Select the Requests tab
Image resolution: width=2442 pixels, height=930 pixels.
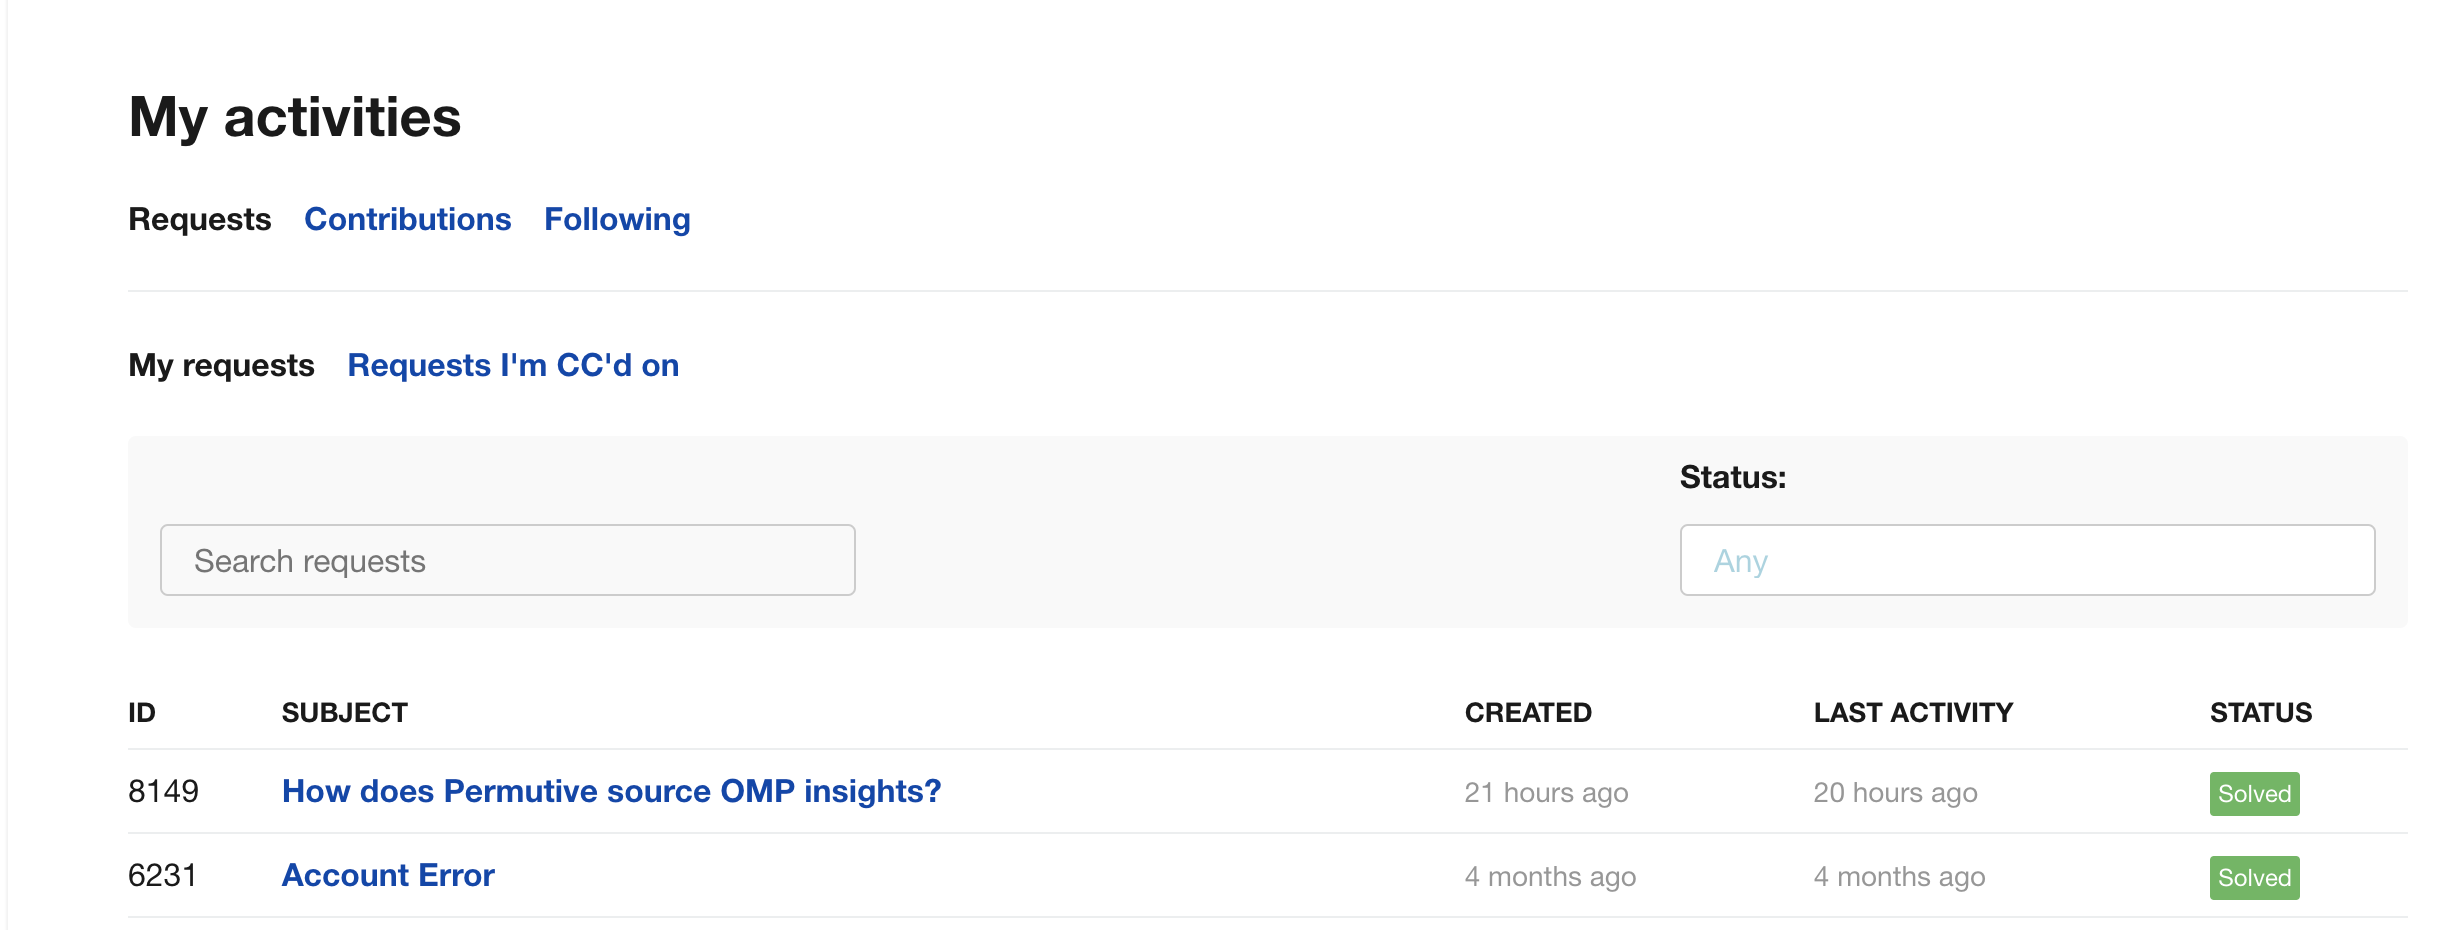tap(200, 219)
